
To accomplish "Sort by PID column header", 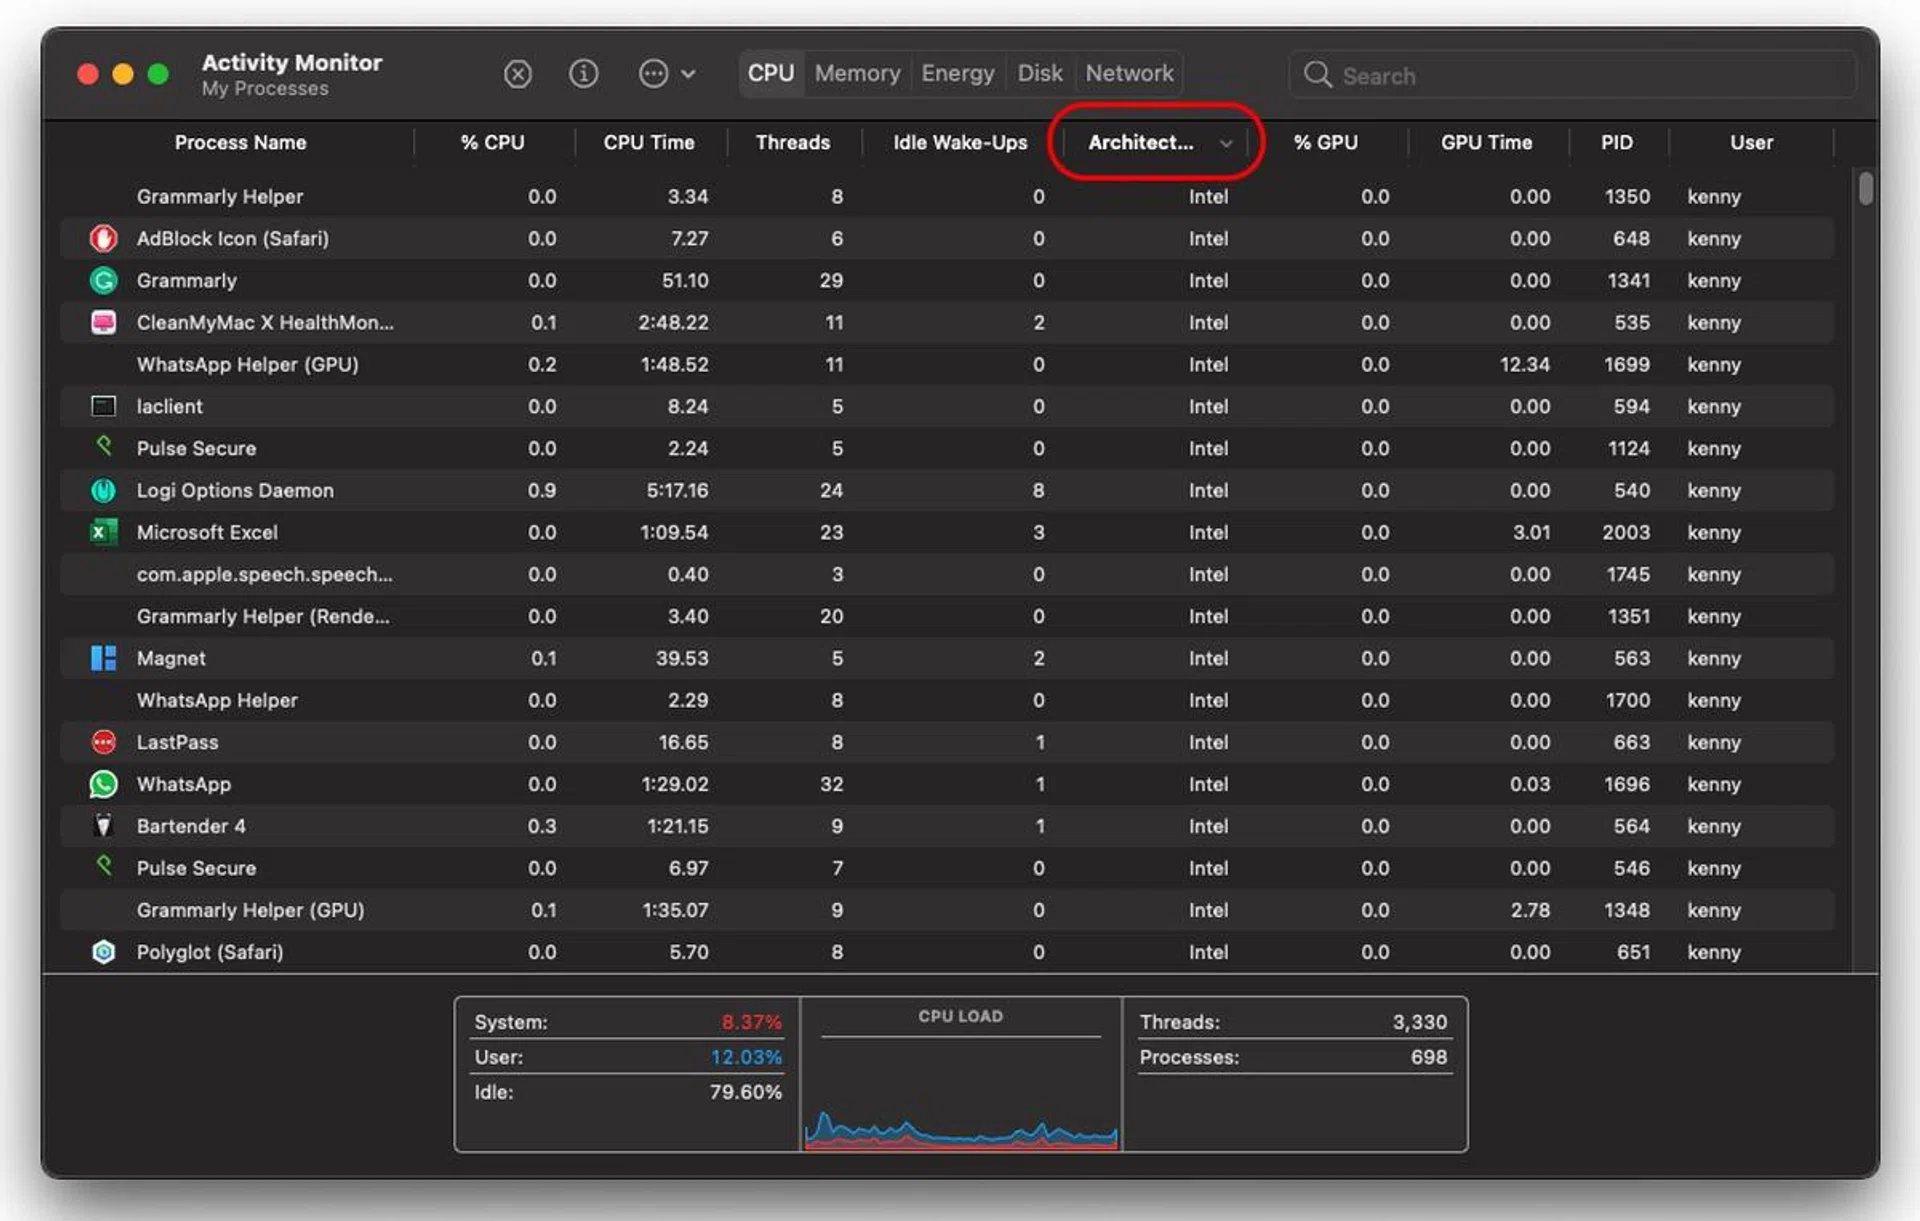I will (x=1616, y=143).
